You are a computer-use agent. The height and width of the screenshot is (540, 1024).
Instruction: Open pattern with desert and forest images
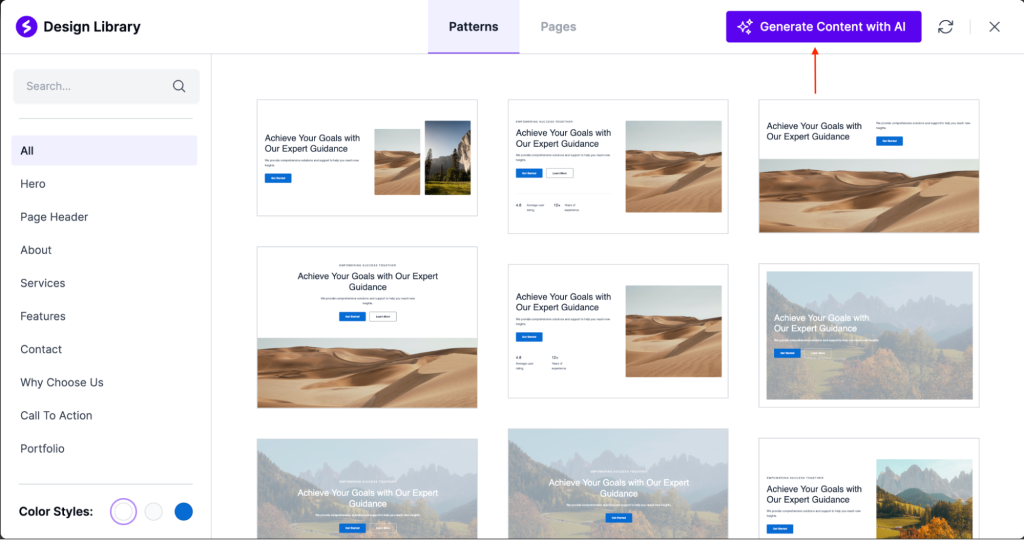point(367,157)
